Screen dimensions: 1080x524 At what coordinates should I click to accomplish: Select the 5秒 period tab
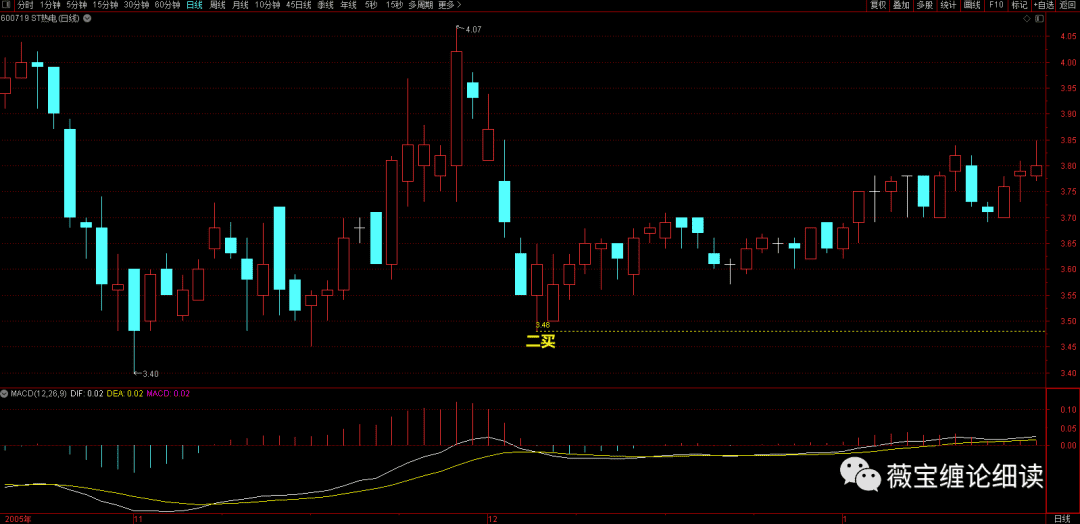pyautogui.click(x=371, y=6)
